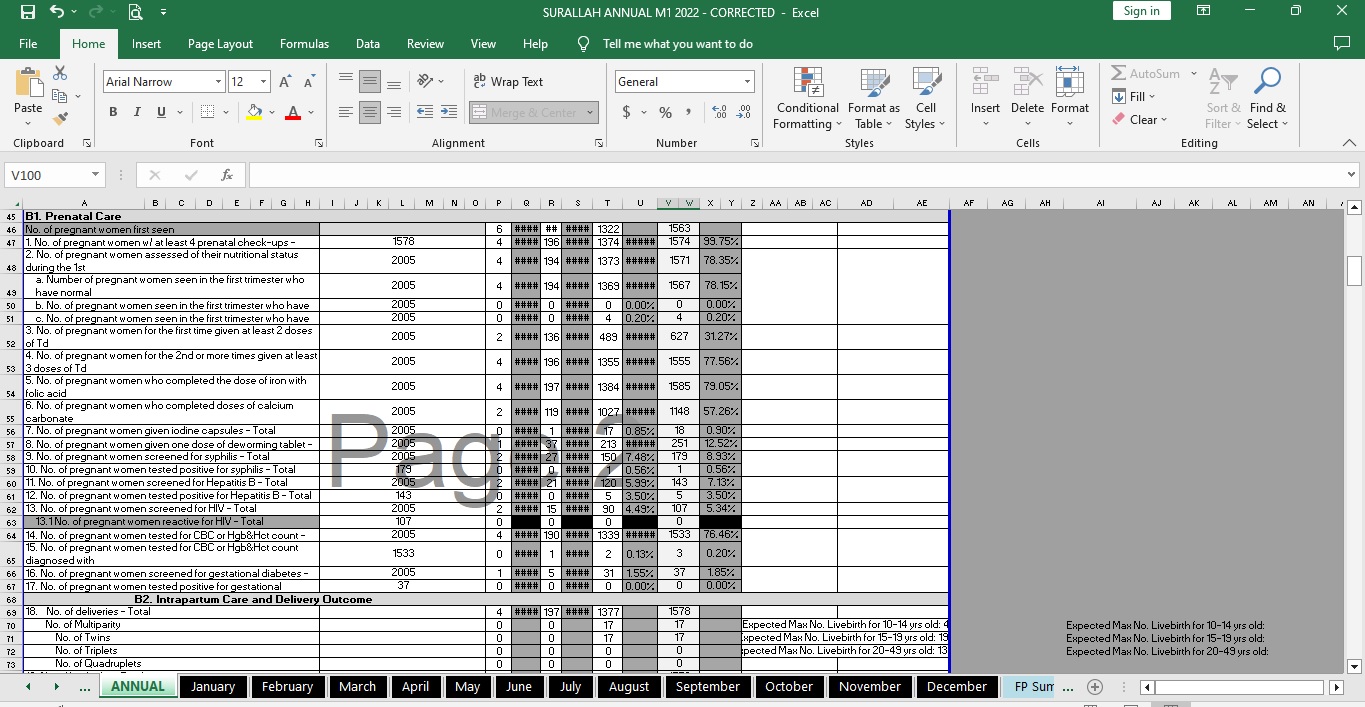The height and width of the screenshot is (707, 1365).
Task: Click the Paste clipboard icon
Action: coord(28,82)
